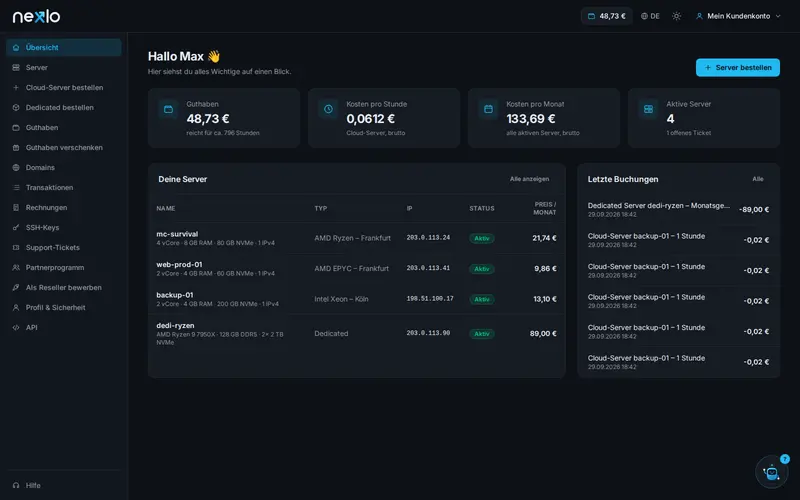800x500 pixels.
Task: Click the wallet icon in Guthaben card
Action: coord(168,109)
